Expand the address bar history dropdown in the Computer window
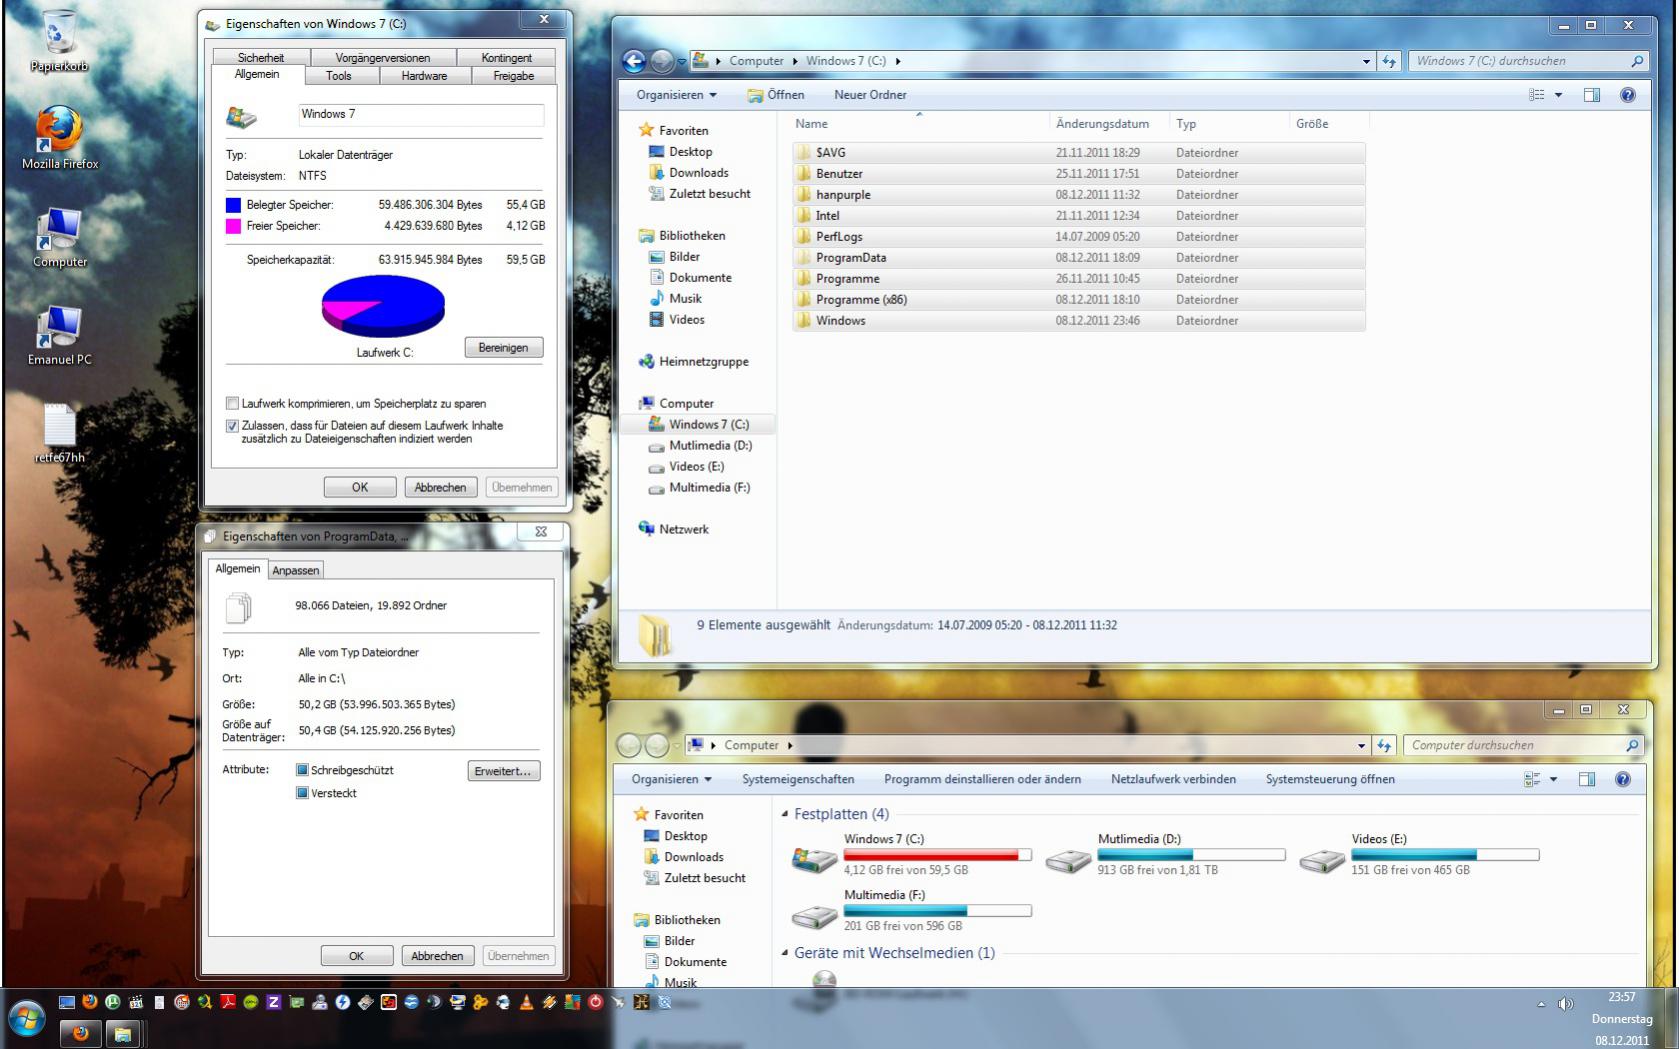Screen dimensions: 1679x1049 click(x=1361, y=745)
